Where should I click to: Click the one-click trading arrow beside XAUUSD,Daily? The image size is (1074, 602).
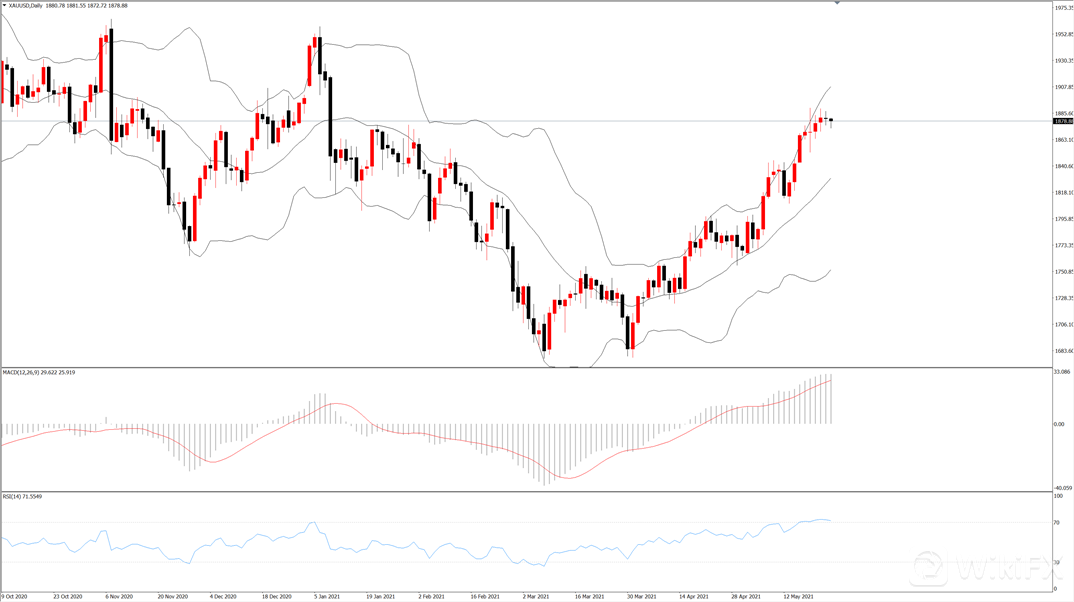(4, 6)
